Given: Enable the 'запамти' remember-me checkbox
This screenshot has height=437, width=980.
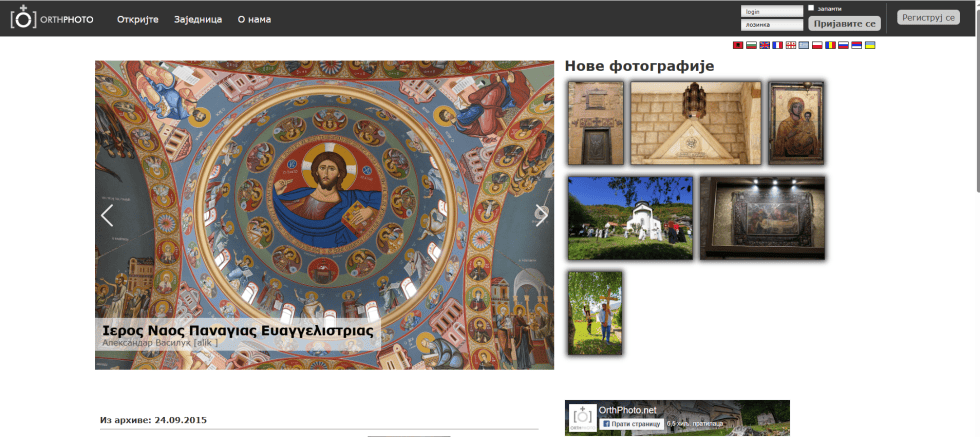Looking at the screenshot, I should (x=811, y=8).
